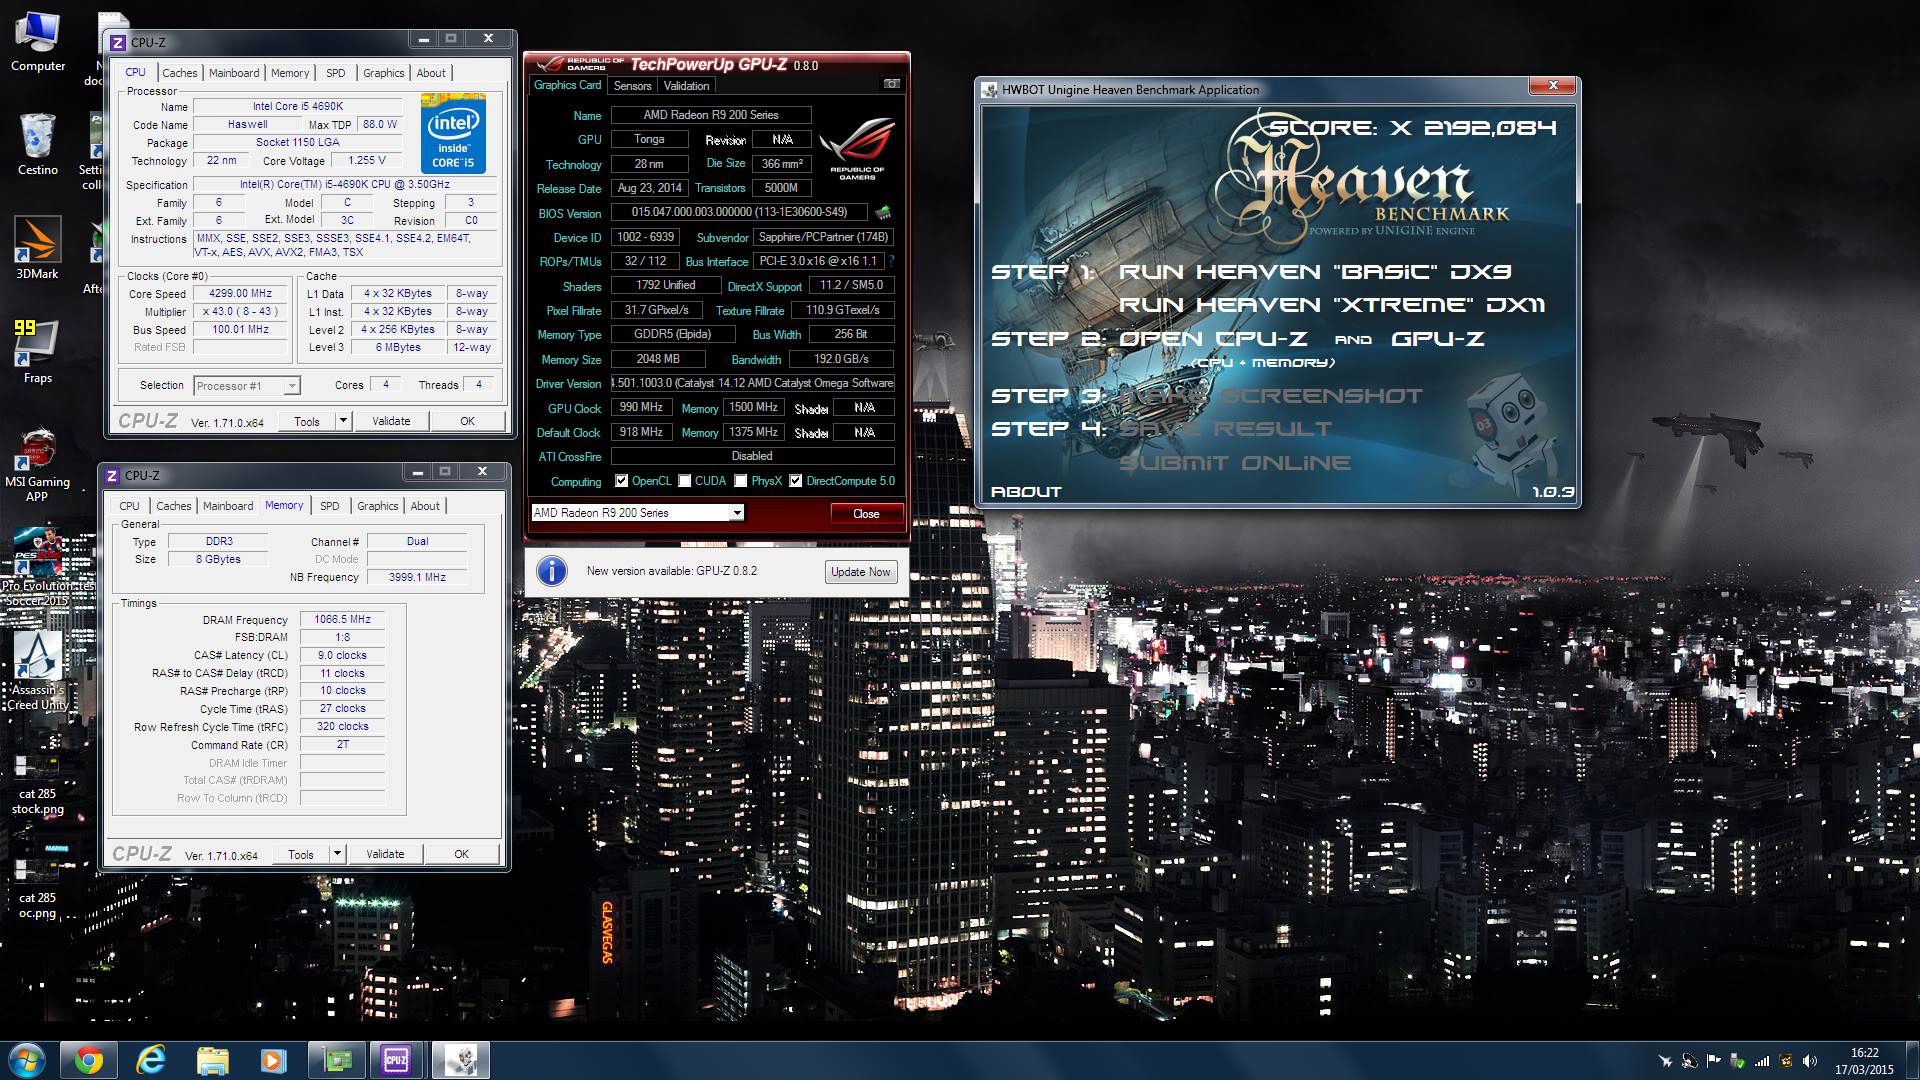Open Windows Explorer folder in taskbar
The width and height of the screenshot is (1920, 1080).
(212, 1060)
